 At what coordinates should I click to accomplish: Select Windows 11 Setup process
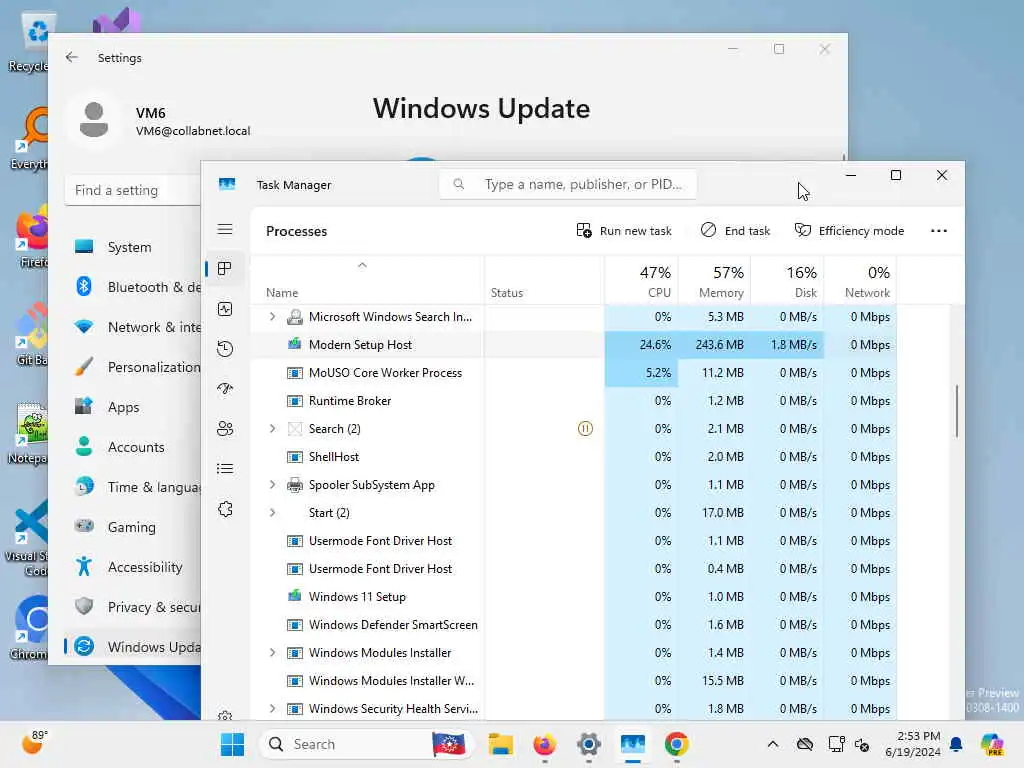pos(573,597)
